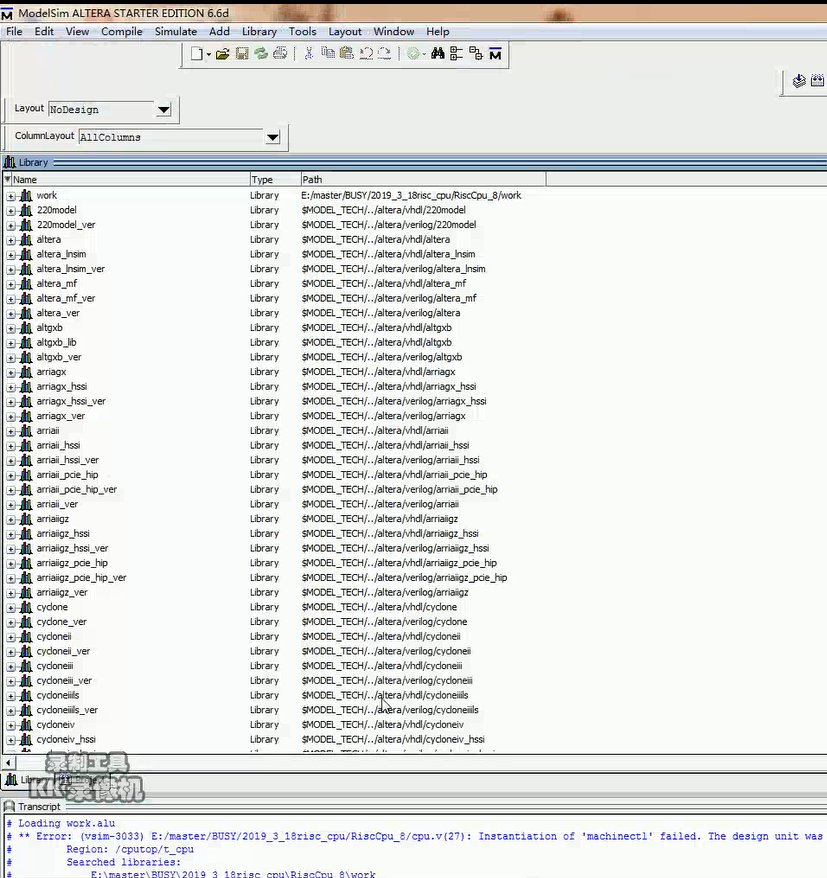Image resolution: width=827 pixels, height=878 pixels.
Task: Click the 220model library books icon
Action: coord(26,210)
